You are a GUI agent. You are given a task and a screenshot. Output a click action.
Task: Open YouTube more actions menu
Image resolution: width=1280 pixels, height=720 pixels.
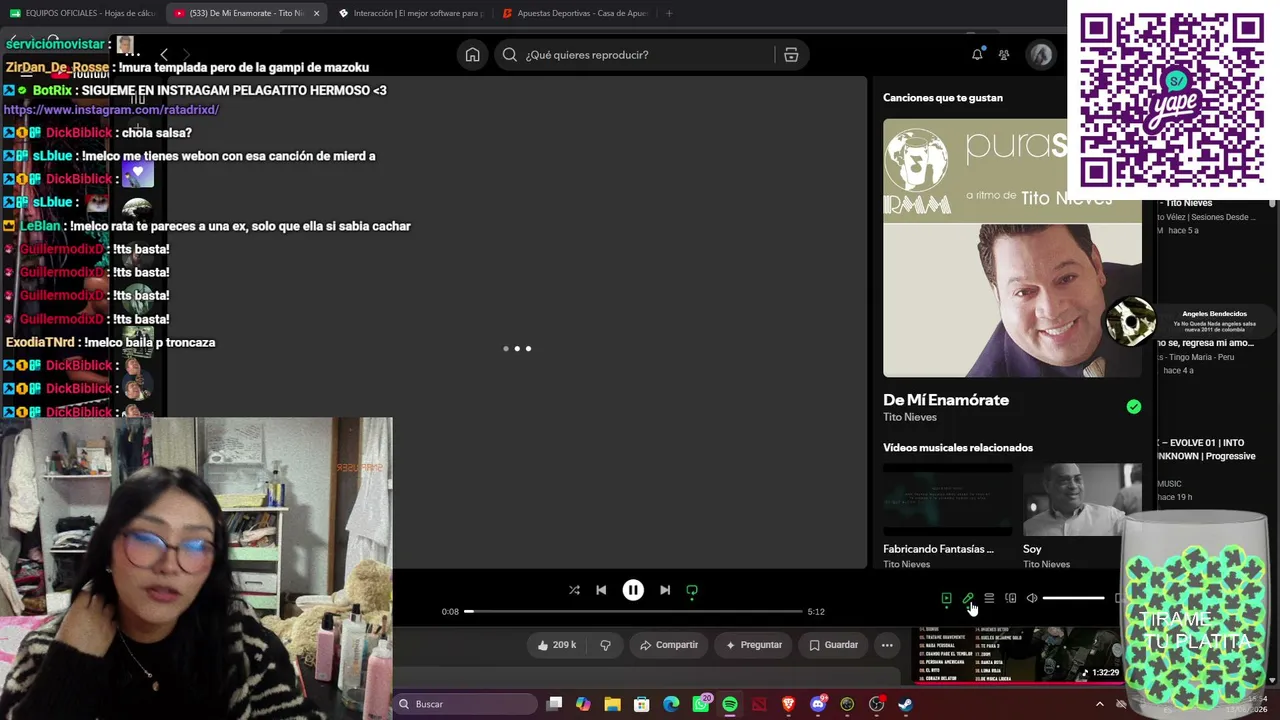pos(887,645)
